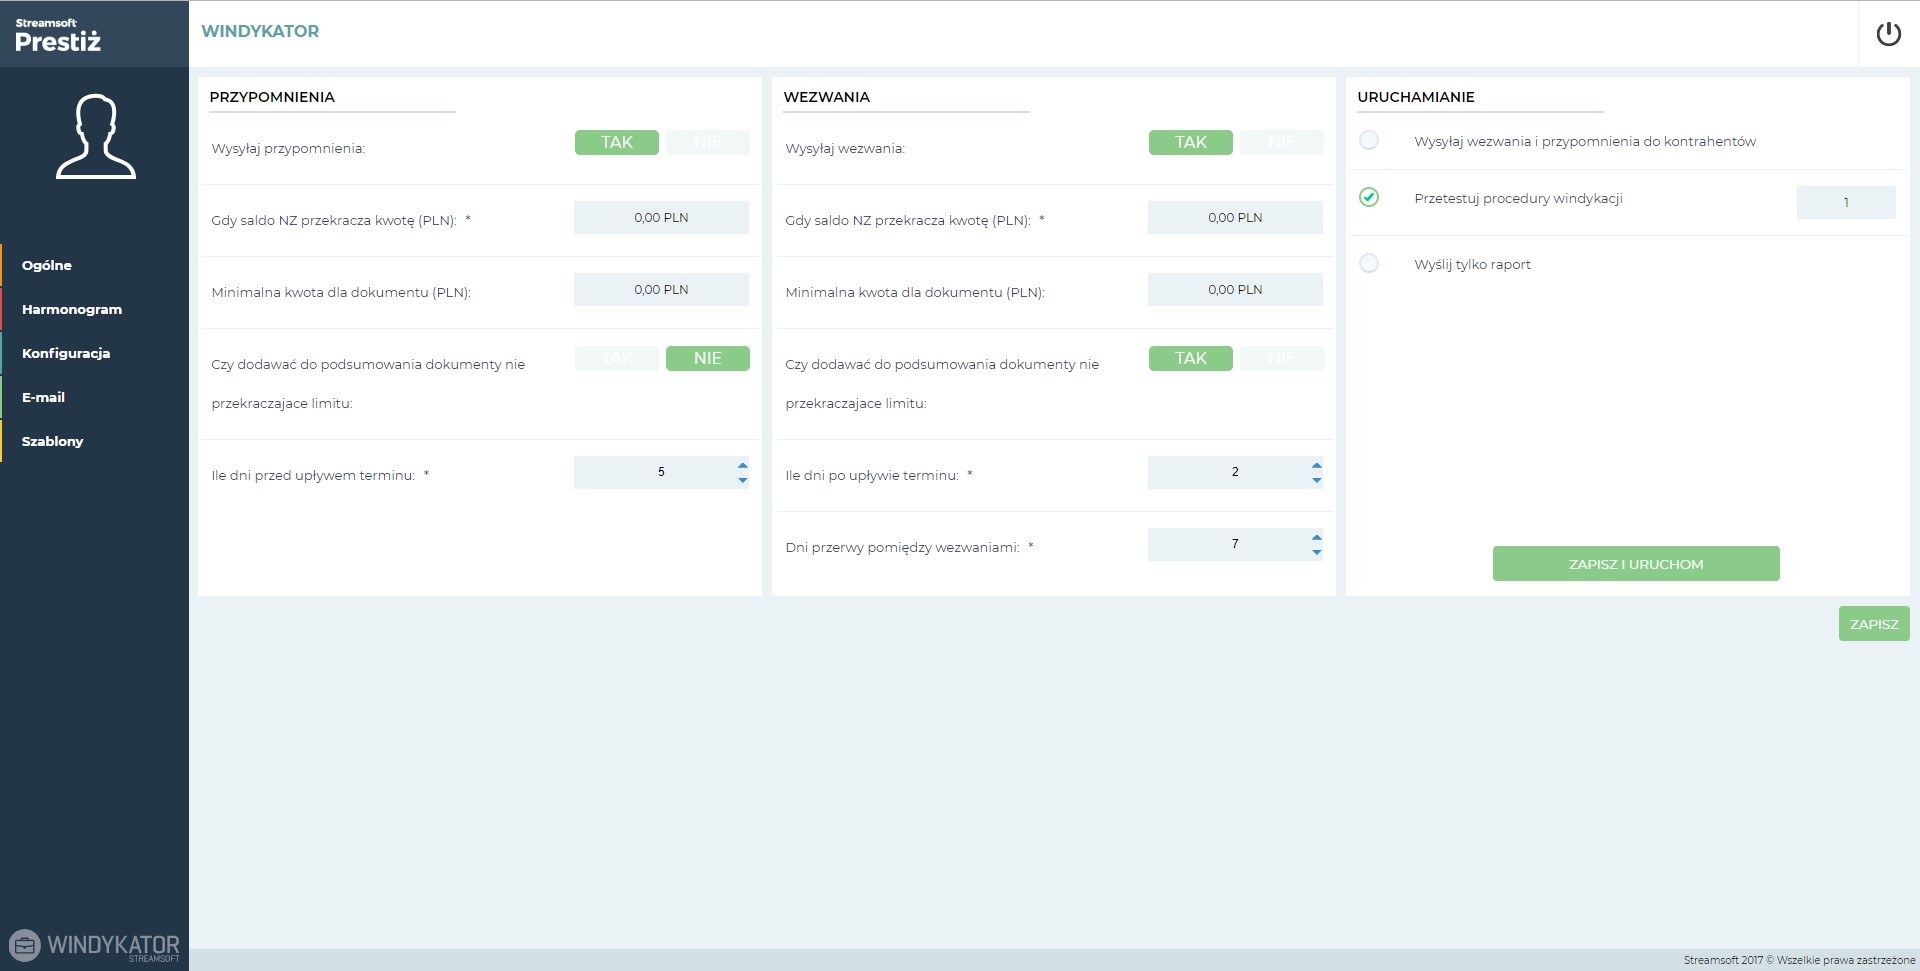The width and height of the screenshot is (1920, 971).
Task: Open the Harmonogram menu section
Action: 72,309
